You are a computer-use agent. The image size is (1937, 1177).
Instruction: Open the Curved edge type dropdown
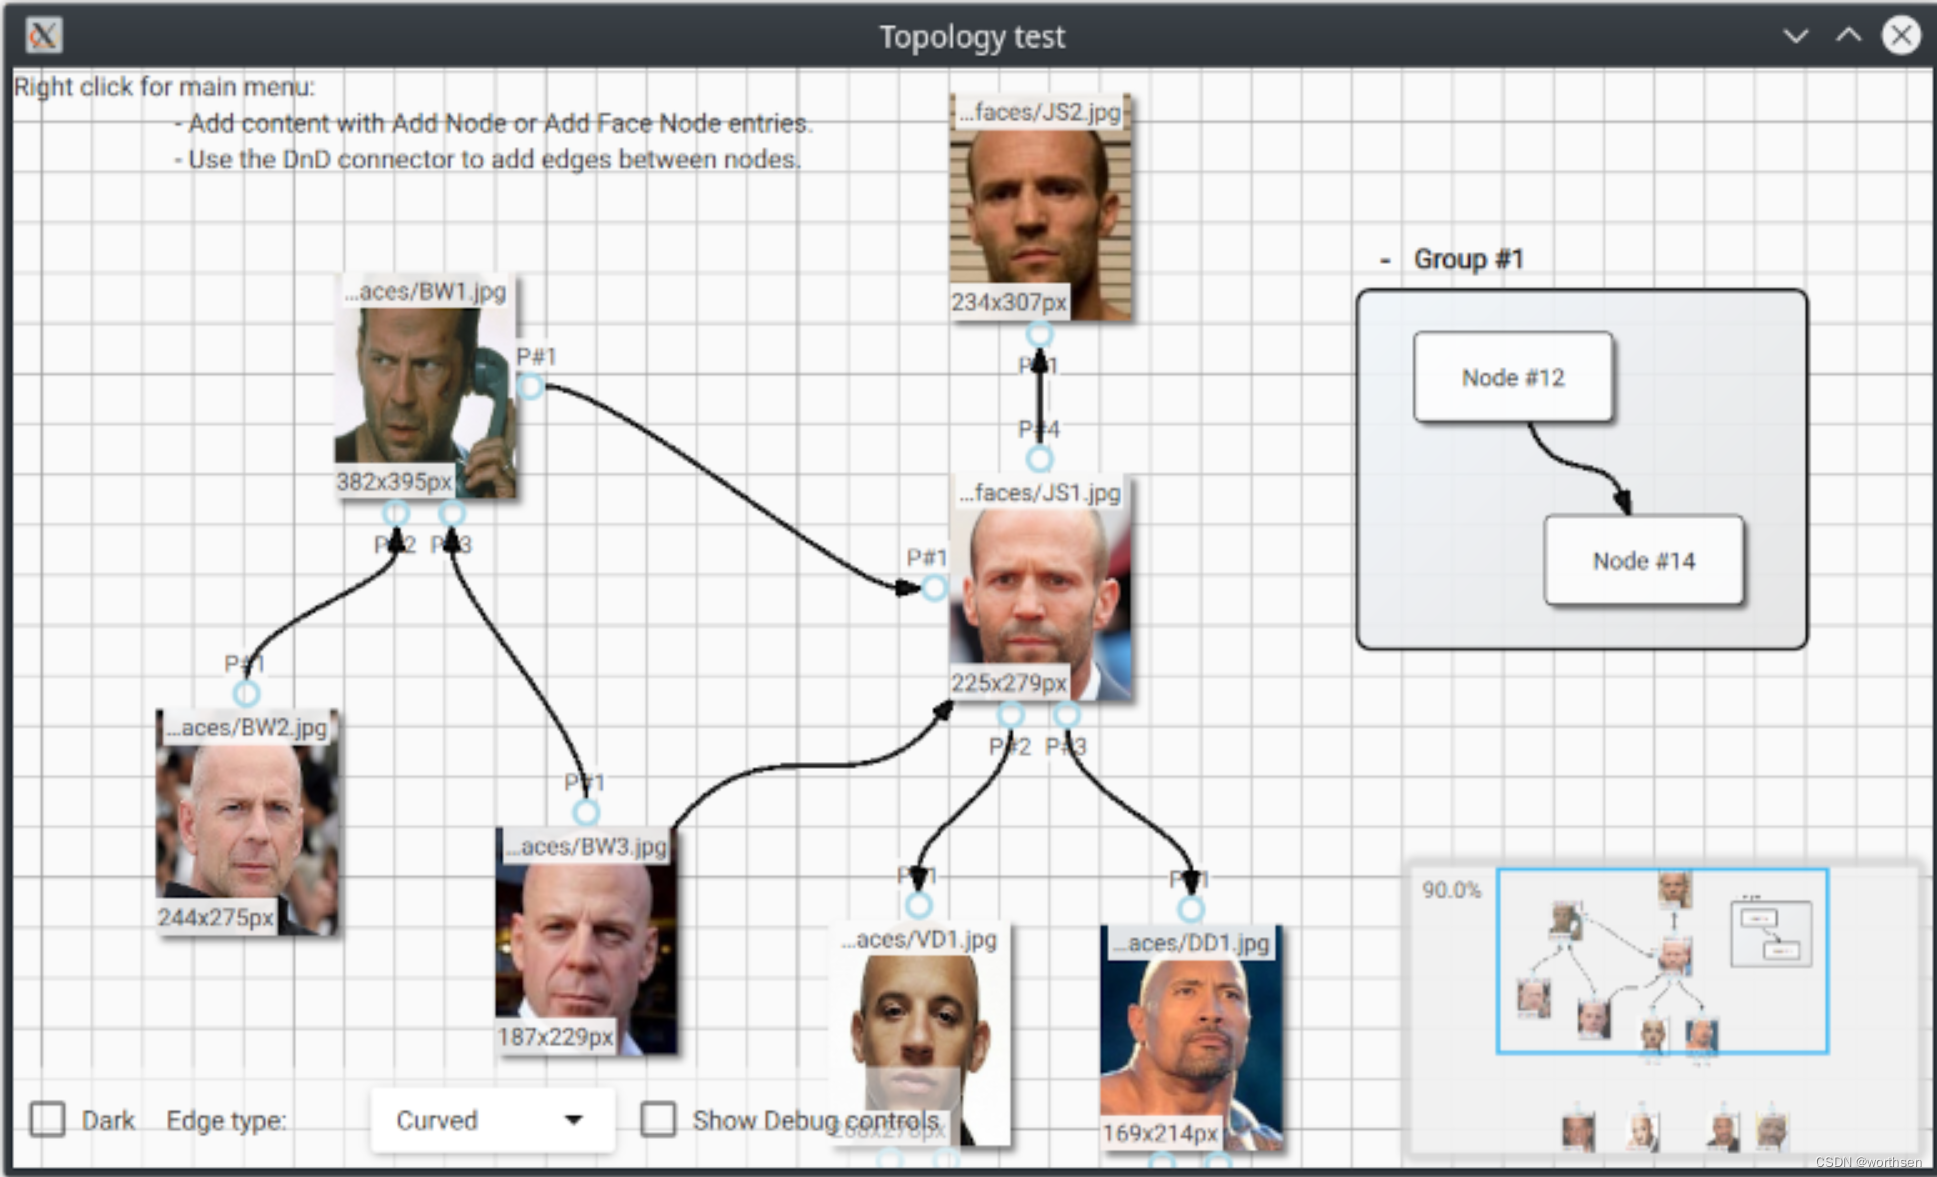click(x=491, y=1120)
